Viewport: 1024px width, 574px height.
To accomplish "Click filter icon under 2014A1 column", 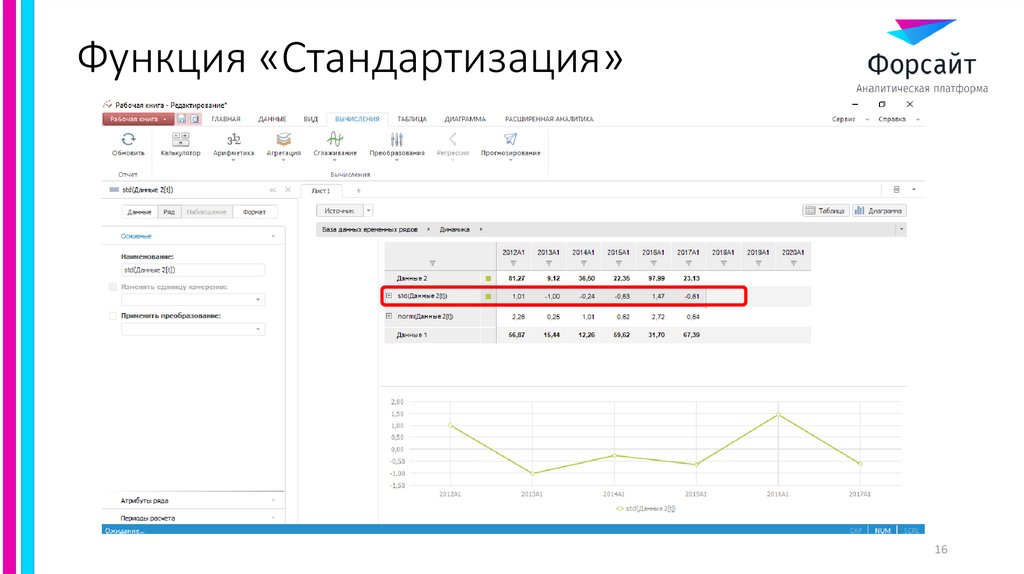I will (584, 263).
